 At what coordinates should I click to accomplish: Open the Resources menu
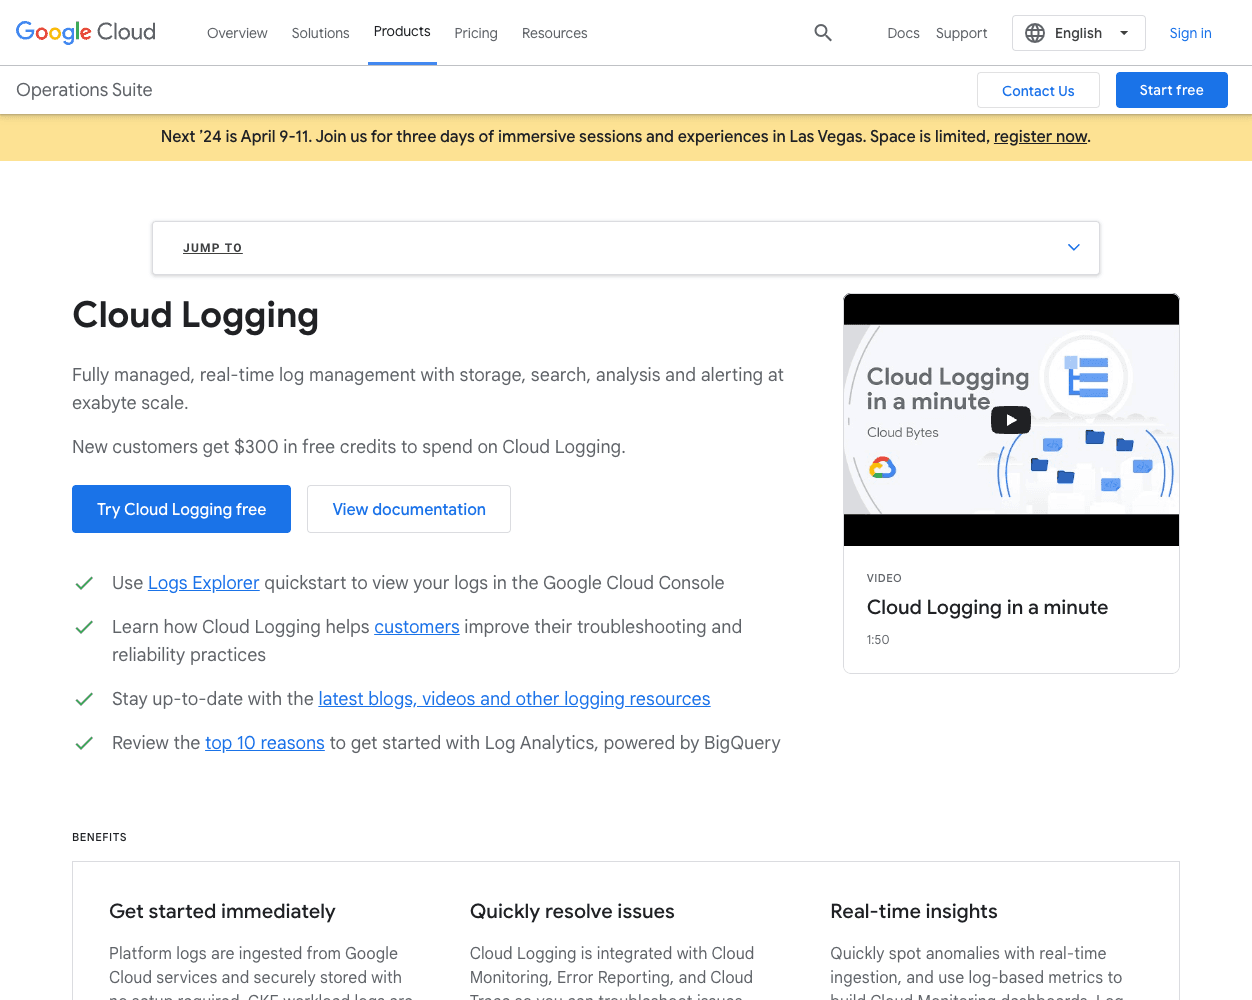coord(554,33)
